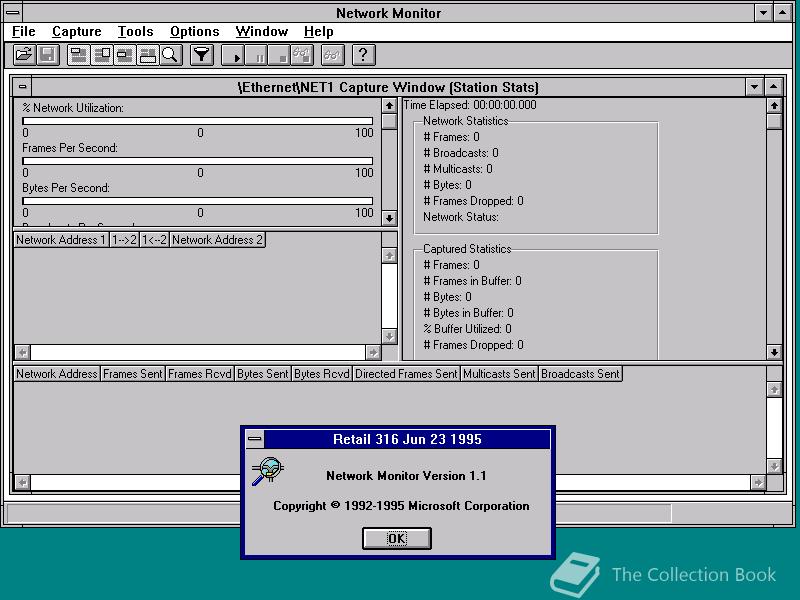Viewport: 800px width, 600px height.
Task: Click the Frames Rcvd column header
Action: [199, 374]
